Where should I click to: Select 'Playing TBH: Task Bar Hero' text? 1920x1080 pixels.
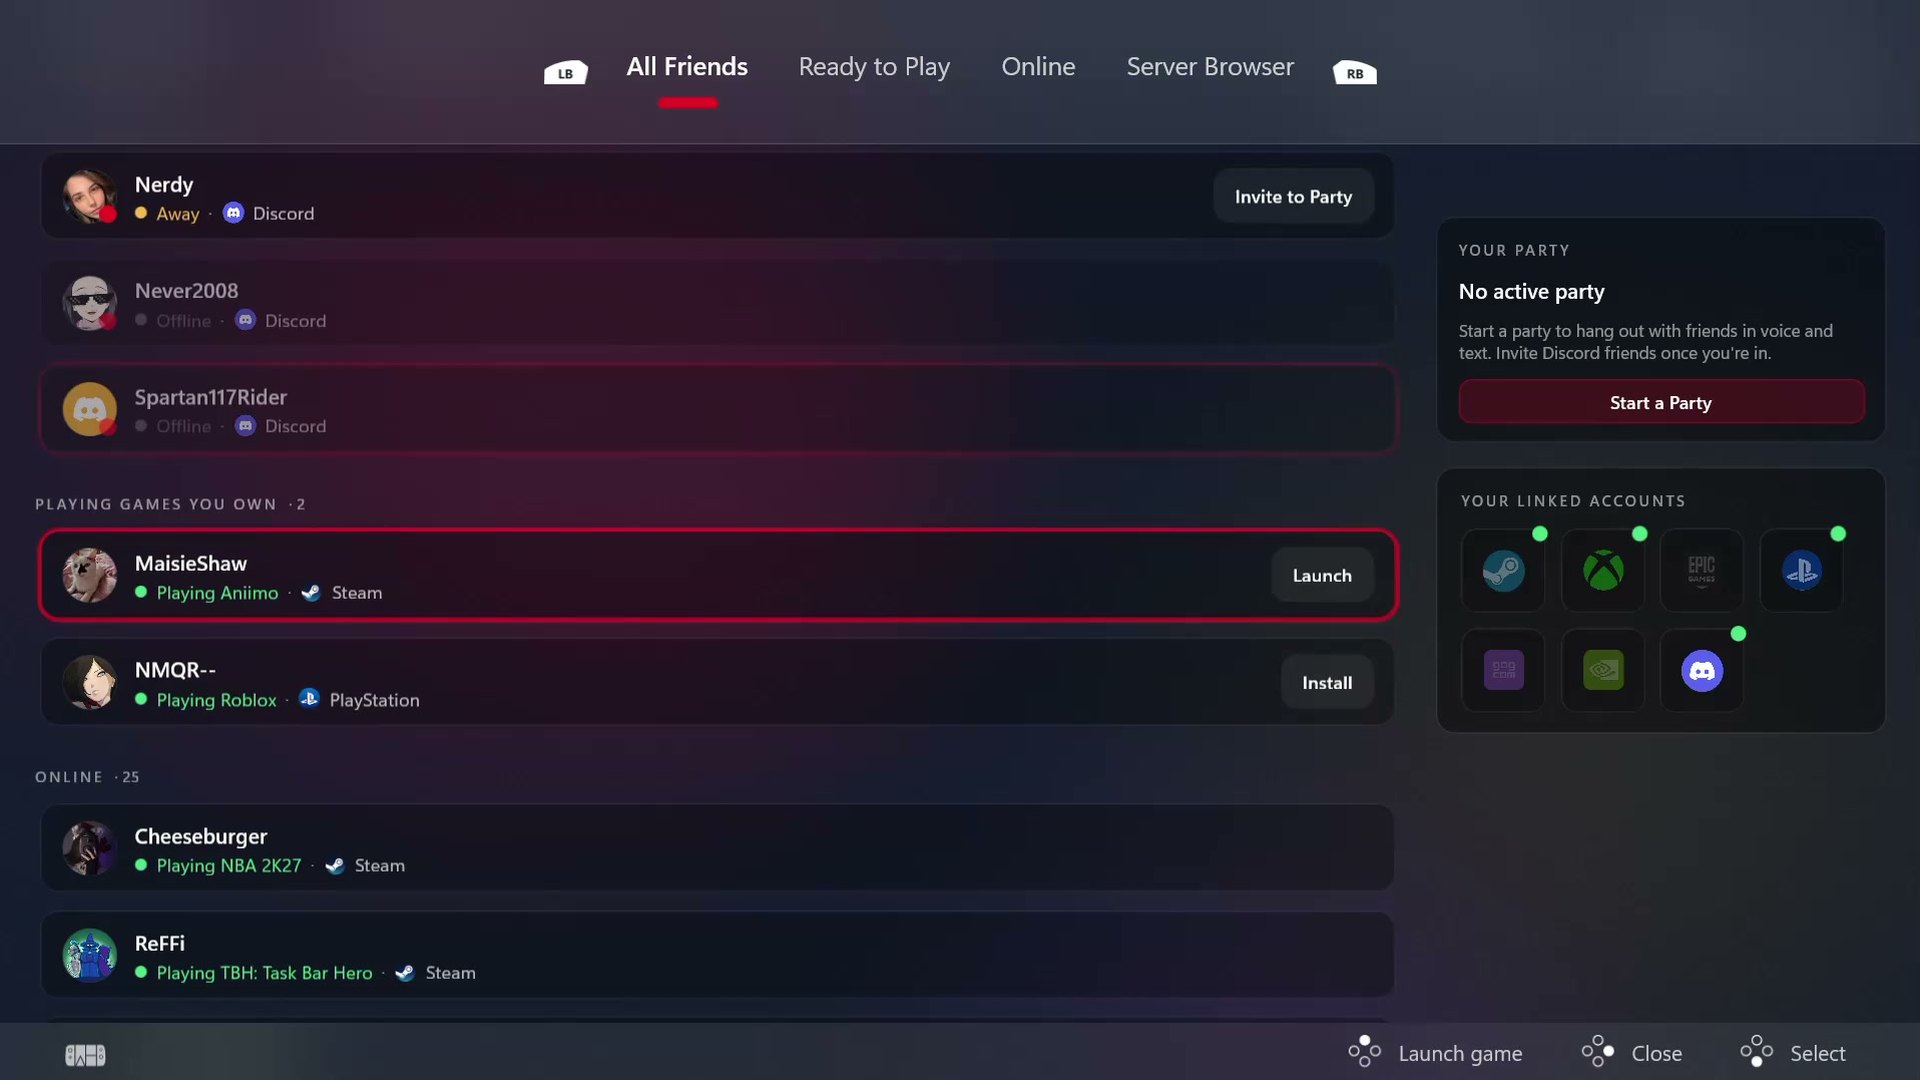coord(264,973)
